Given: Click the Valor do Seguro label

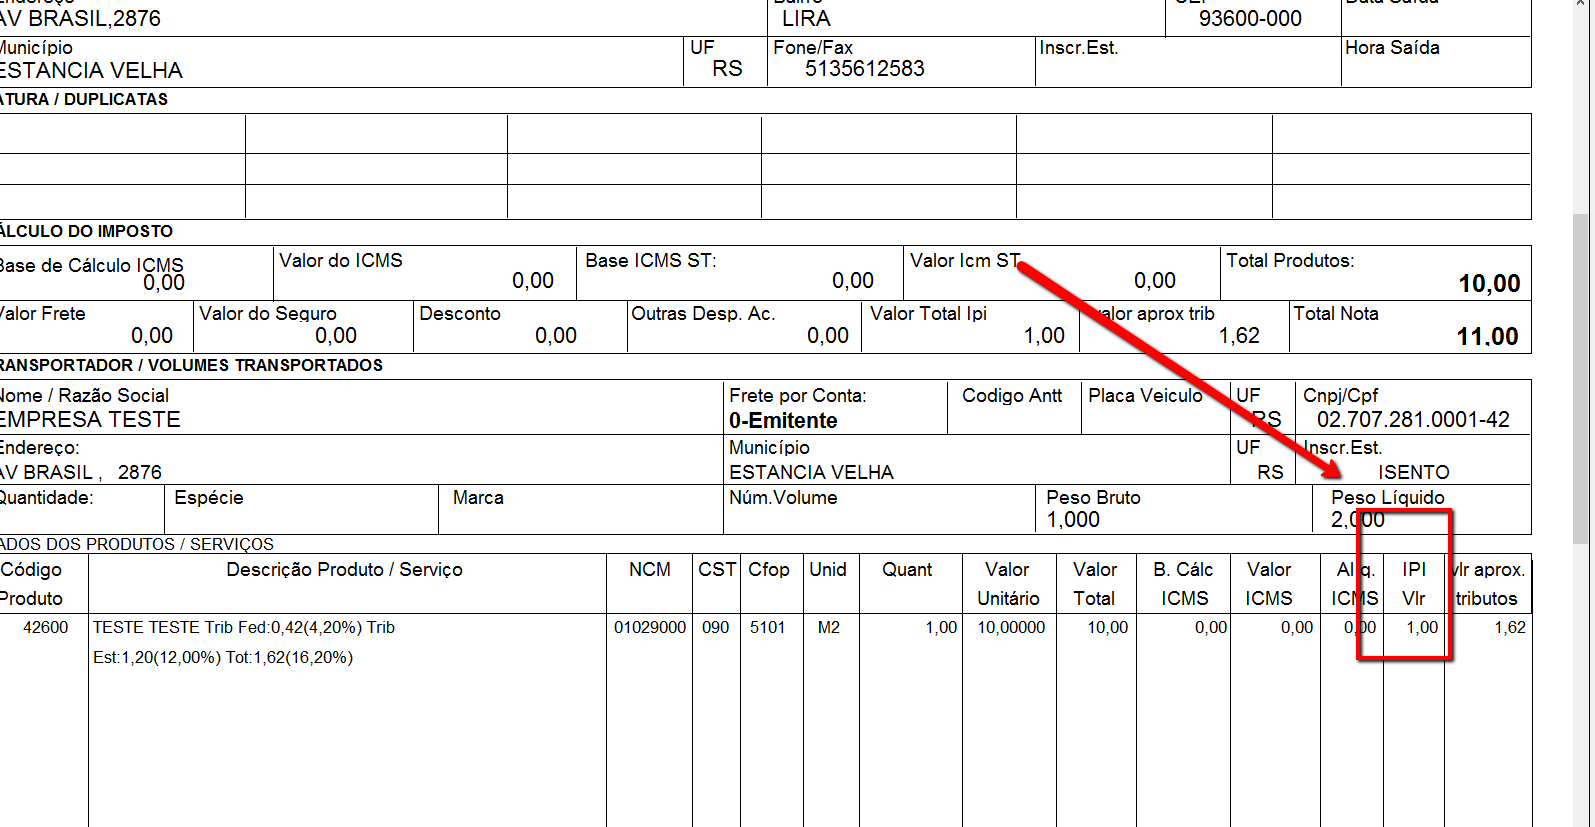Looking at the screenshot, I should coord(268,314).
